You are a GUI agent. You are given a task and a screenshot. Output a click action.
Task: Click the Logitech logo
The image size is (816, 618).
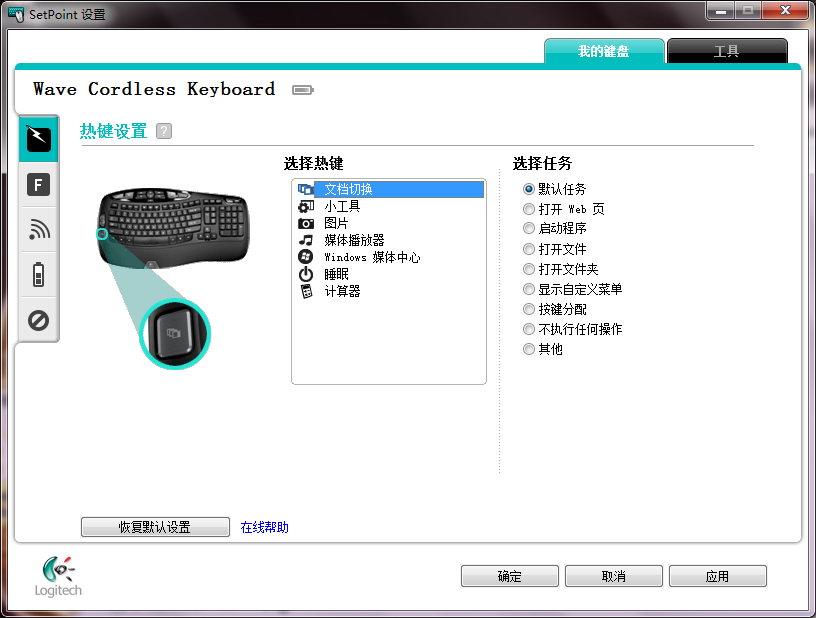coord(58,577)
